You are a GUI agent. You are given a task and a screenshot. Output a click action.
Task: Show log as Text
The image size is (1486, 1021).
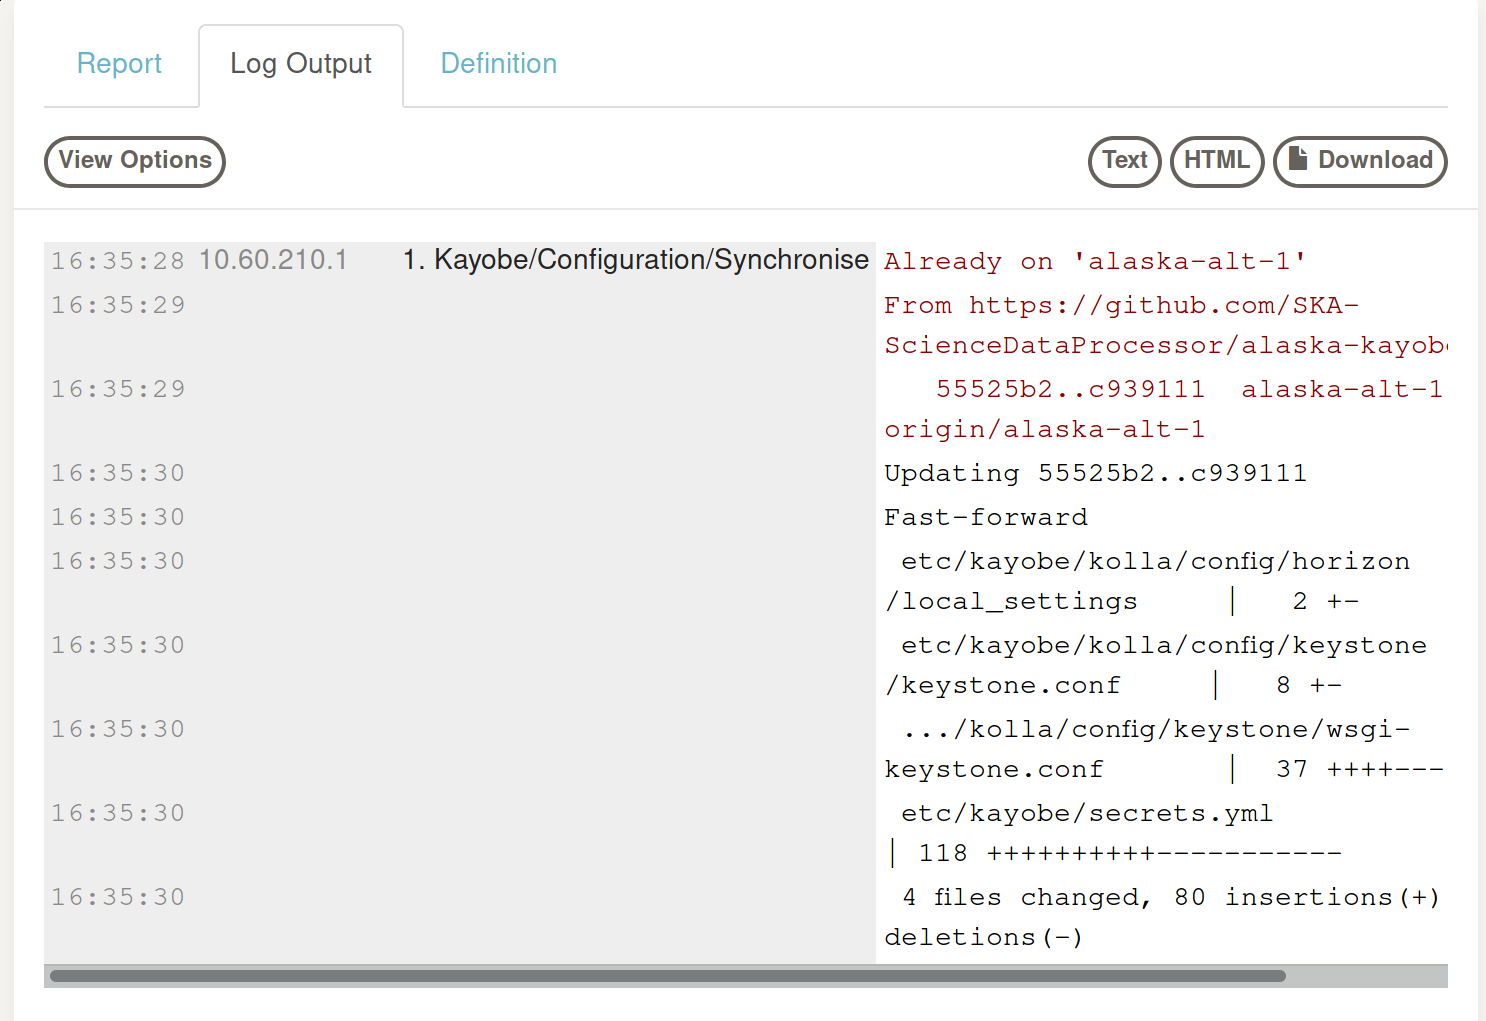click(1124, 161)
